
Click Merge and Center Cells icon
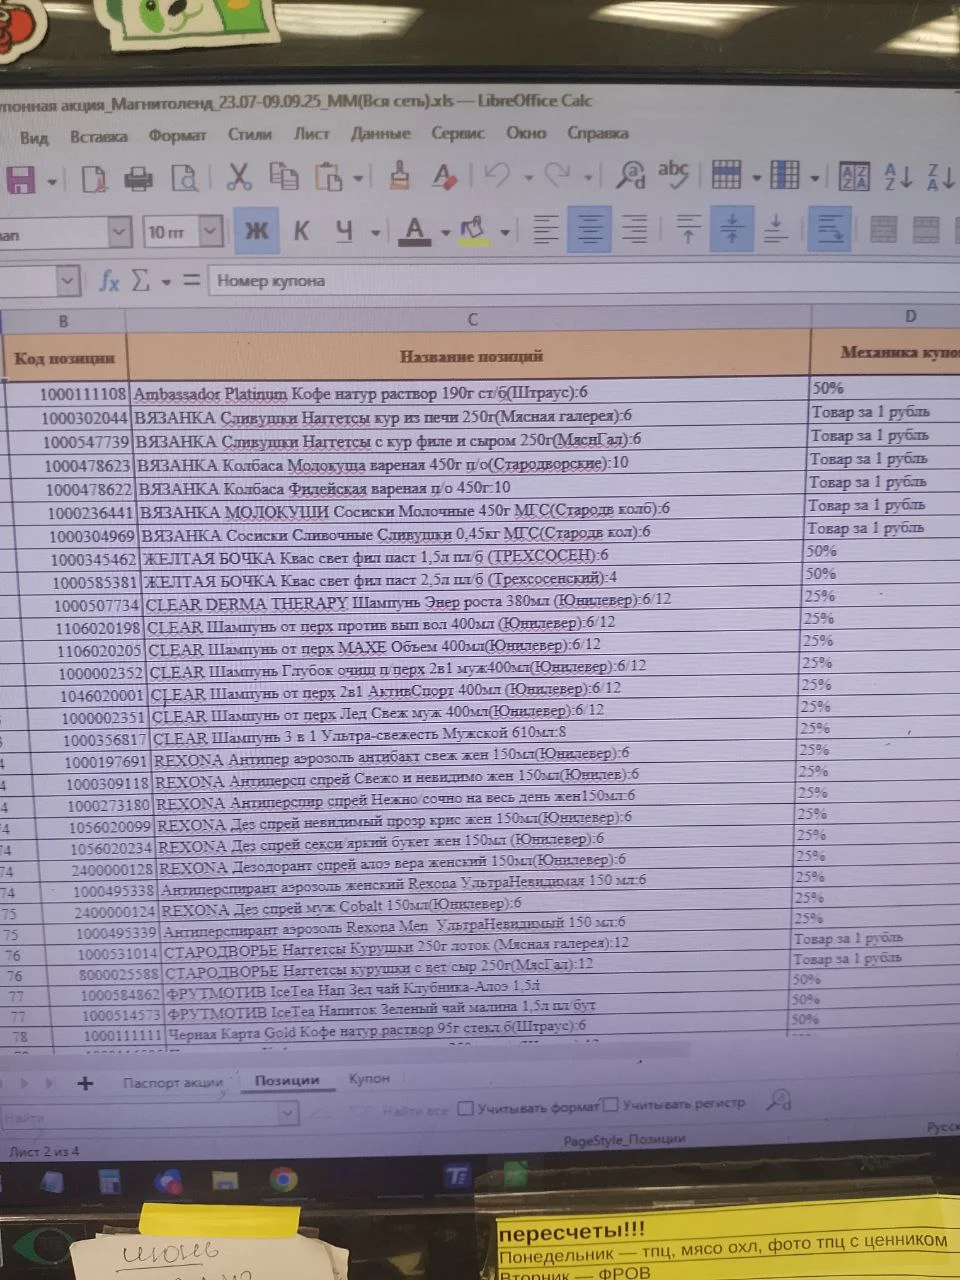[x=884, y=229]
